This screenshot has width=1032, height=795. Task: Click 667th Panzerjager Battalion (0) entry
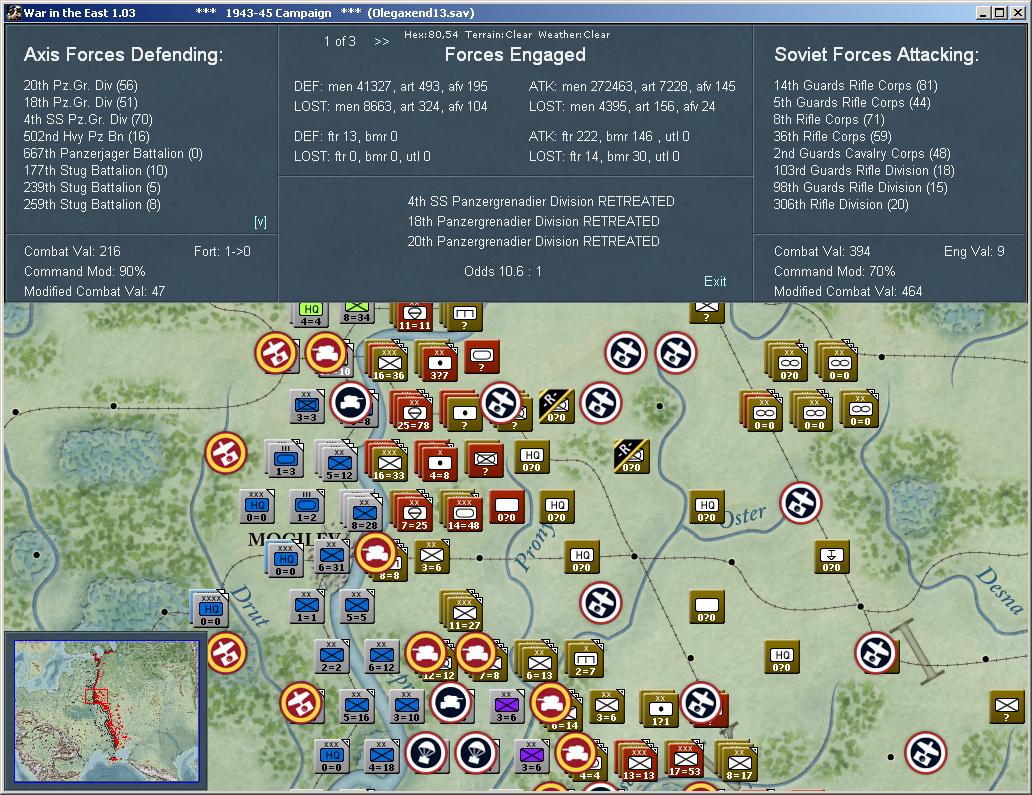113,154
